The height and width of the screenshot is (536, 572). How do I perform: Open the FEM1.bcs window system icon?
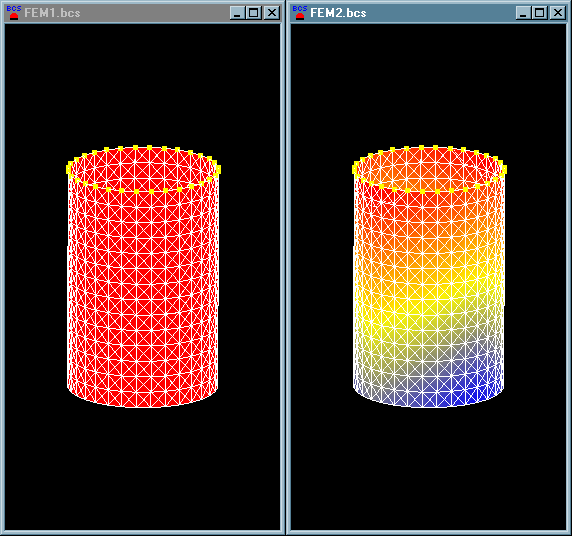point(14,13)
